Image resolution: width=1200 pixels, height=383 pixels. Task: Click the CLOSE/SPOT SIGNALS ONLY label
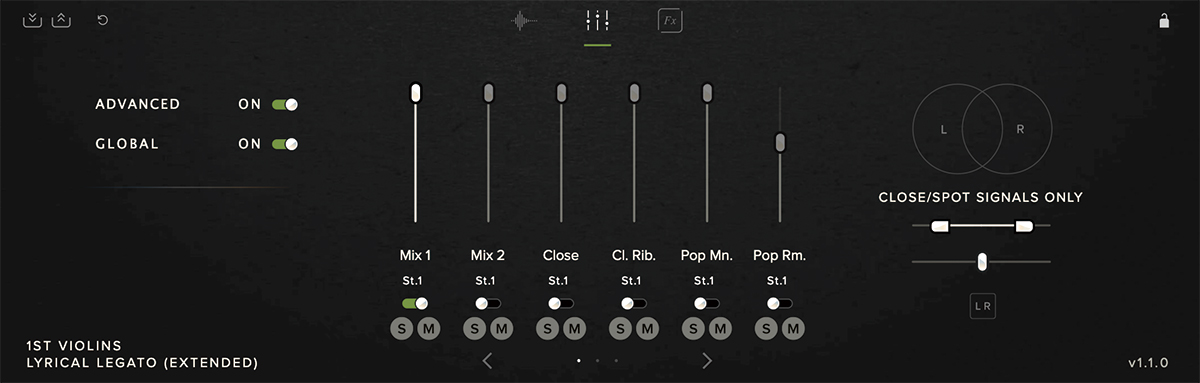point(981,197)
